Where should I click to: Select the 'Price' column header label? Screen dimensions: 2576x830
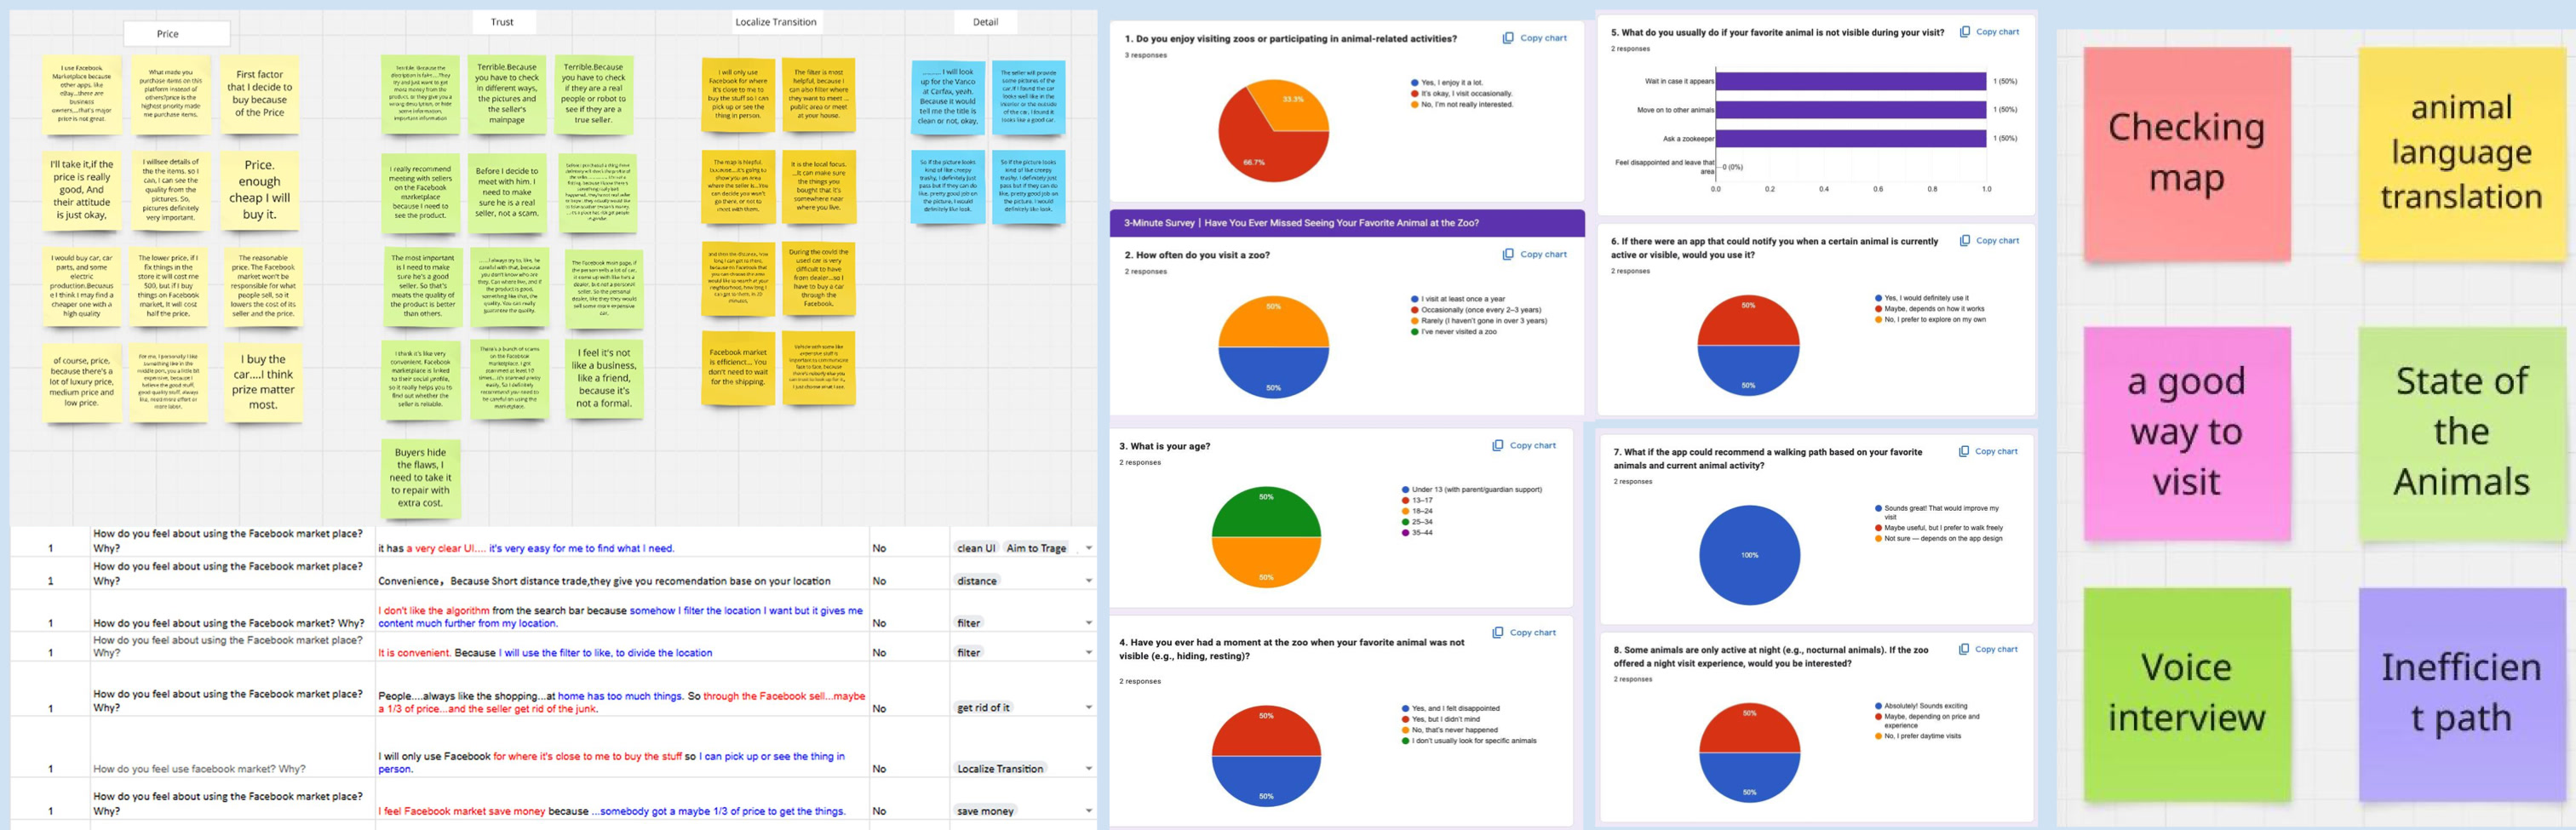pos(177,33)
